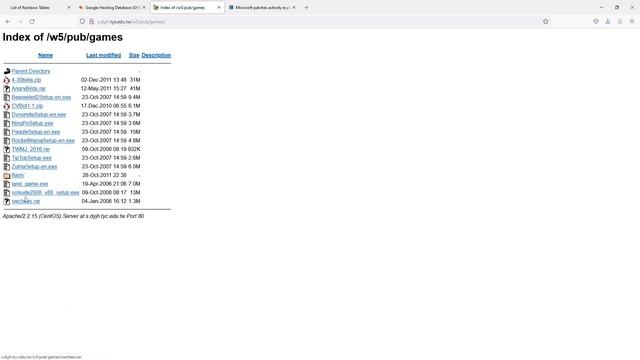This screenshot has height=360, width=640.
Task: Download lang_game.exe
Action: pos(30,184)
